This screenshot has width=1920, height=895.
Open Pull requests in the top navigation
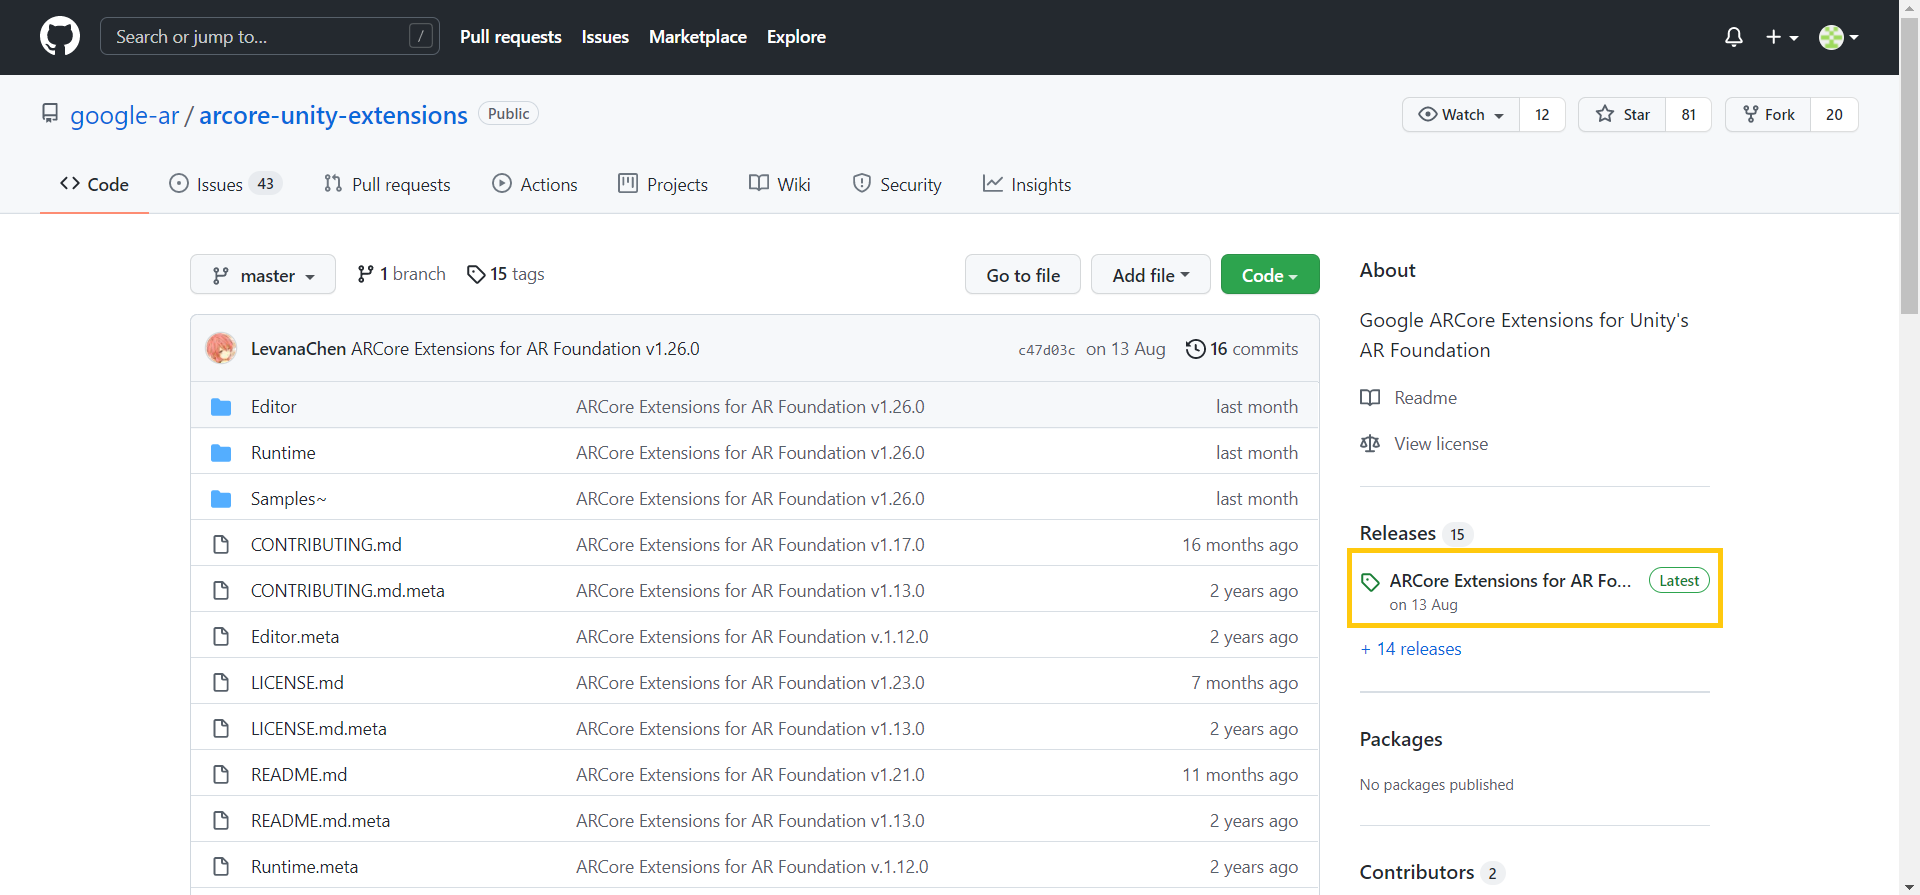(x=511, y=37)
